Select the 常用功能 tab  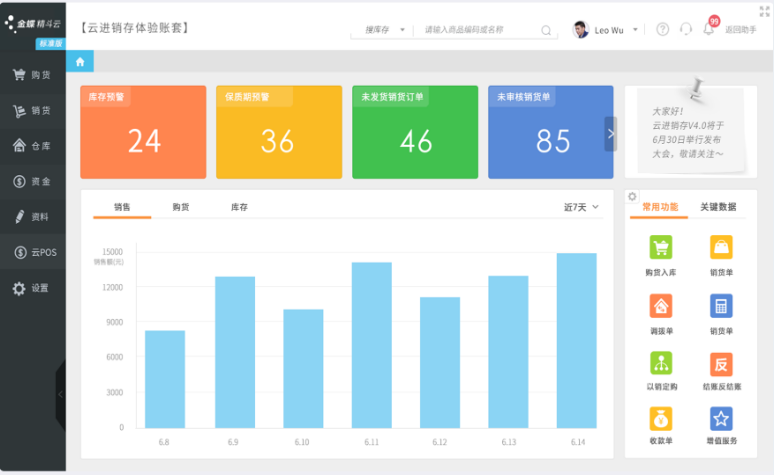pyautogui.click(x=660, y=207)
